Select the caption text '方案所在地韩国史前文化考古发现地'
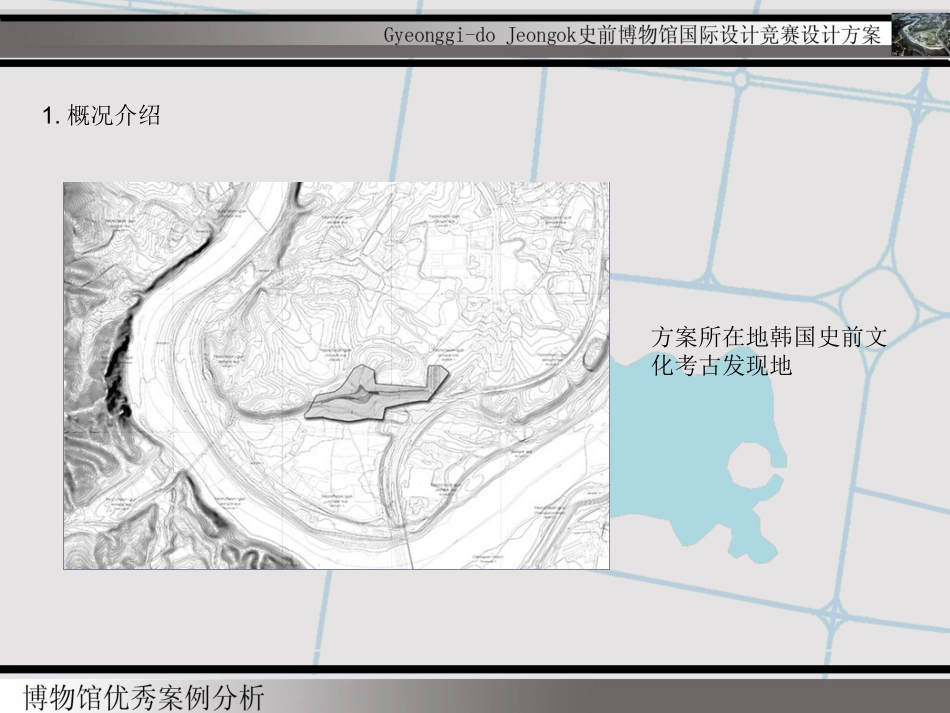 tap(769, 351)
